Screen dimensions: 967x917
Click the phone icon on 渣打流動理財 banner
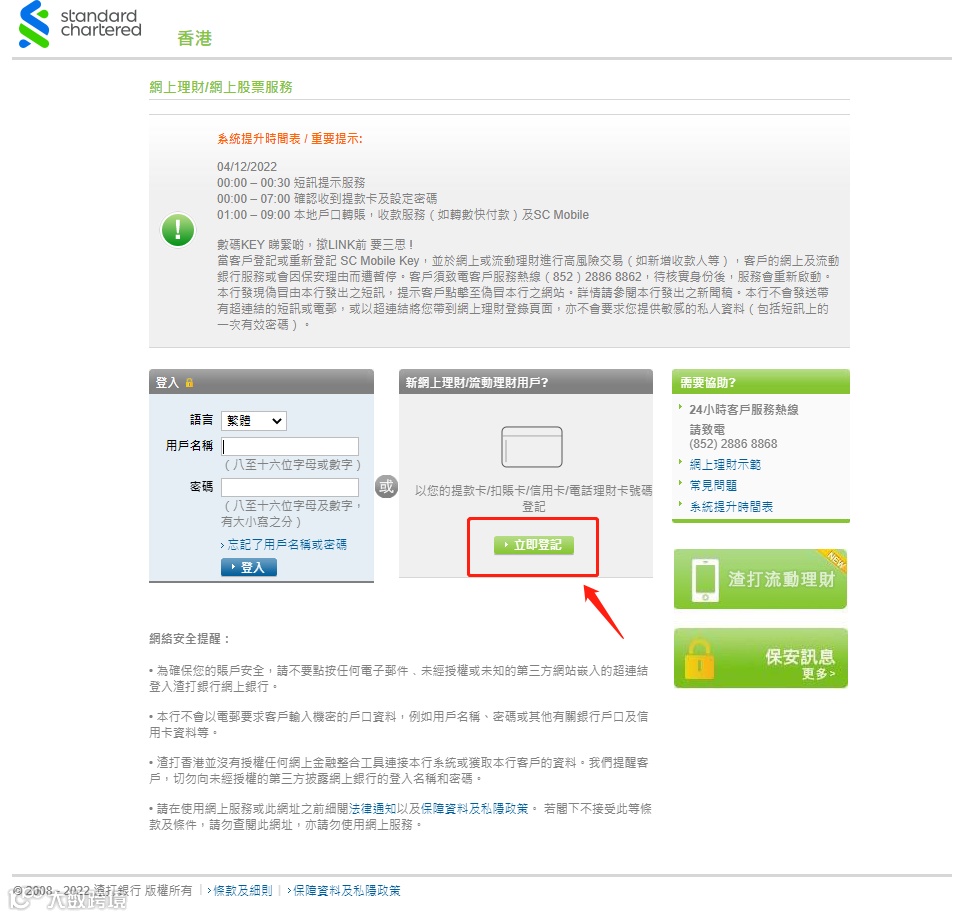[706, 580]
